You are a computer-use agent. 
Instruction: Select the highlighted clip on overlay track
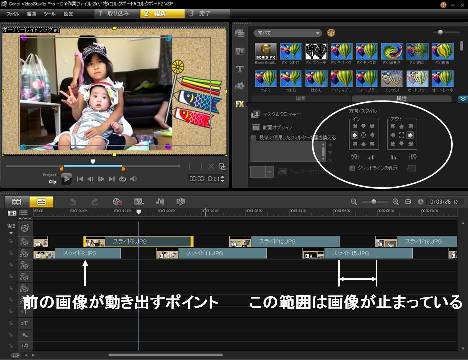pyautogui.click(x=138, y=241)
